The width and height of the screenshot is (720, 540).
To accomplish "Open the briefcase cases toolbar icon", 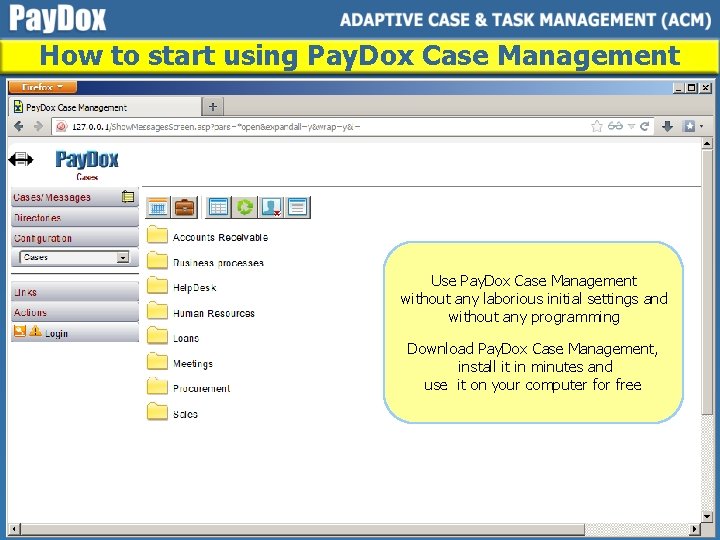I will [185, 207].
